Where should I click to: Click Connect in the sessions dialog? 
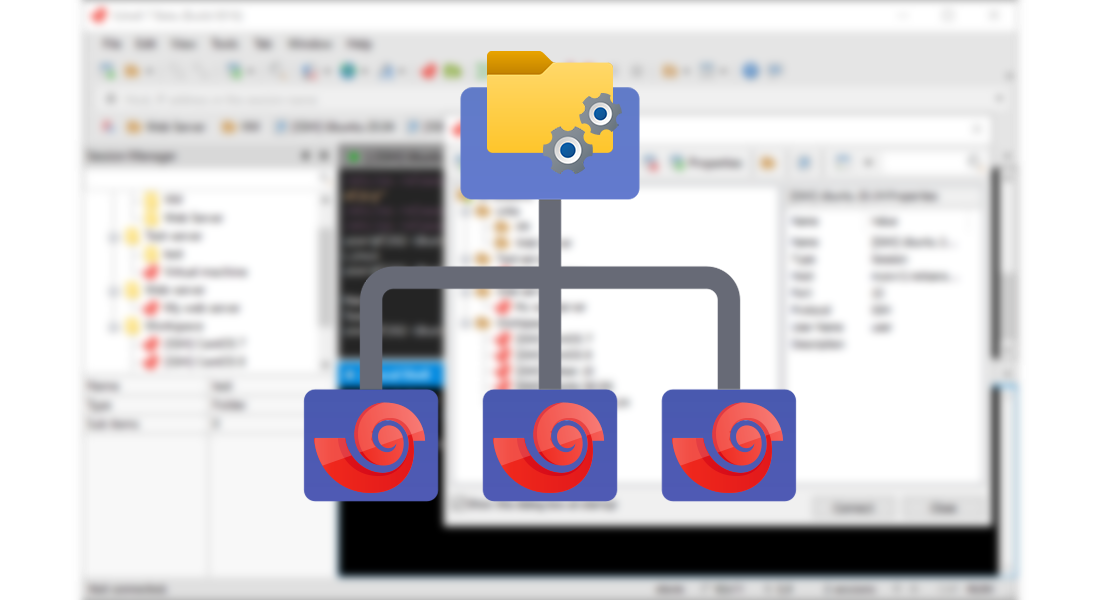(x=853, y=508)
